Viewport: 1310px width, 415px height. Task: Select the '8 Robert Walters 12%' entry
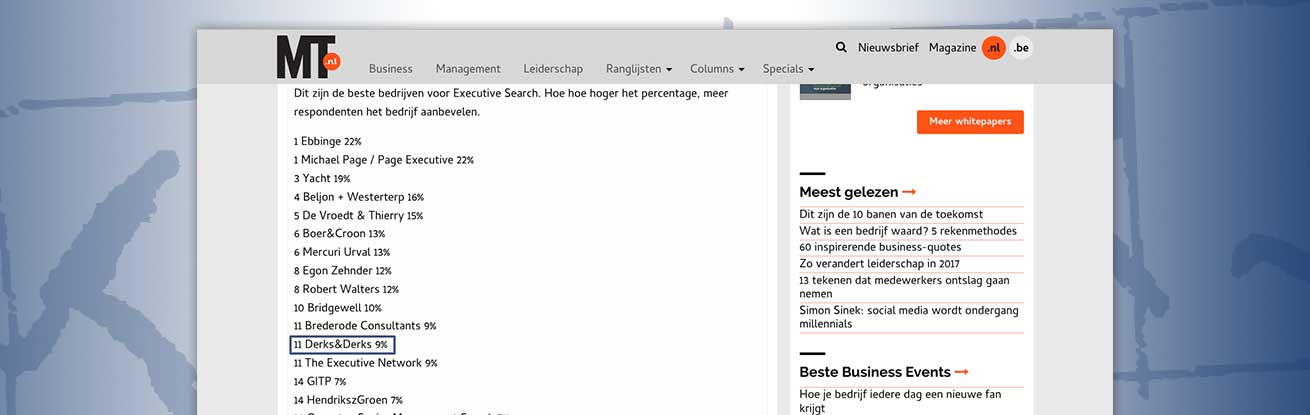(x=346, y=289)
